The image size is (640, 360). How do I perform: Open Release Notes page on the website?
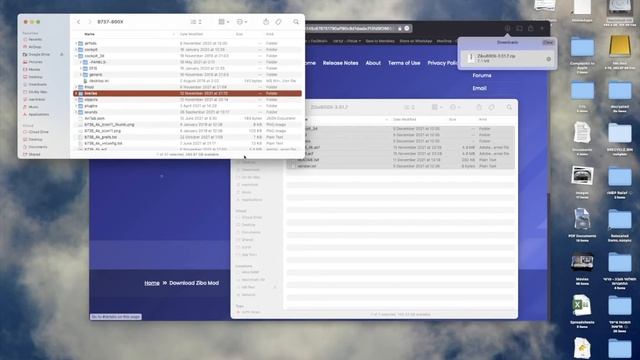click(340, 63)
